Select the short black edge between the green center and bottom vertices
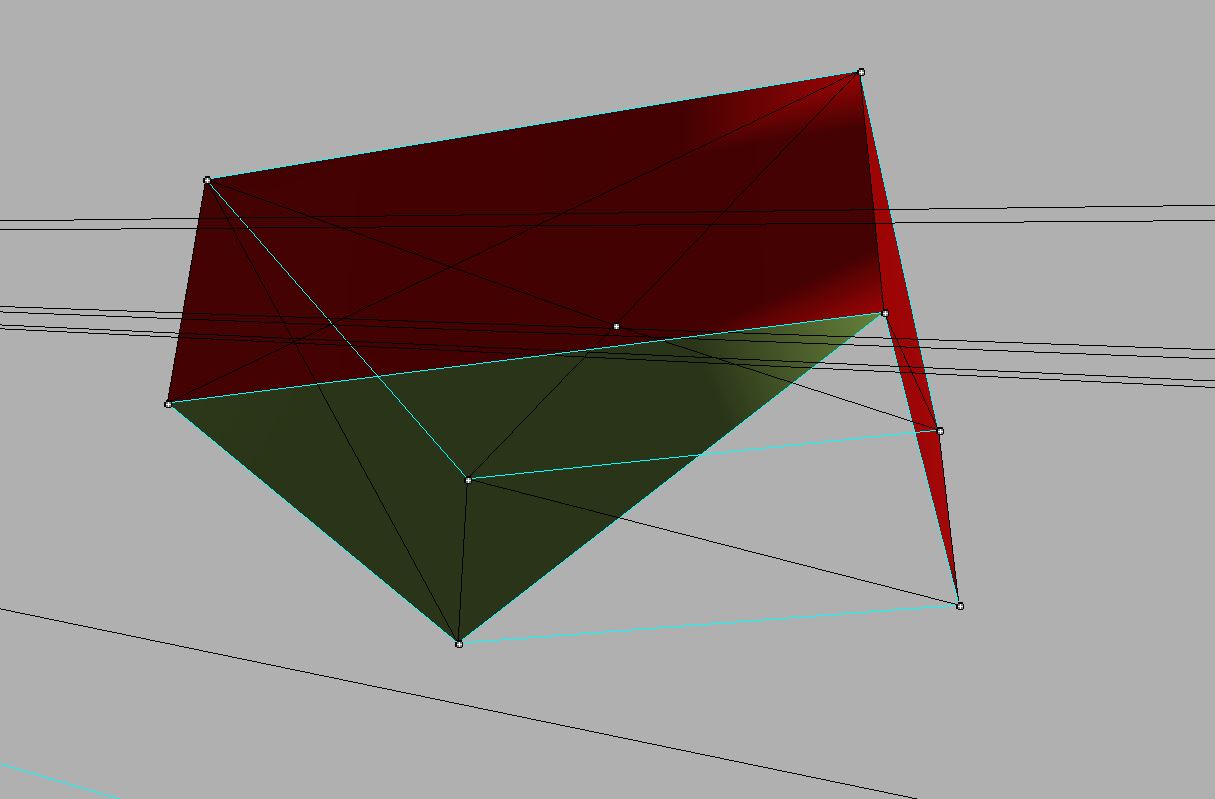 (x=463, y=562)
